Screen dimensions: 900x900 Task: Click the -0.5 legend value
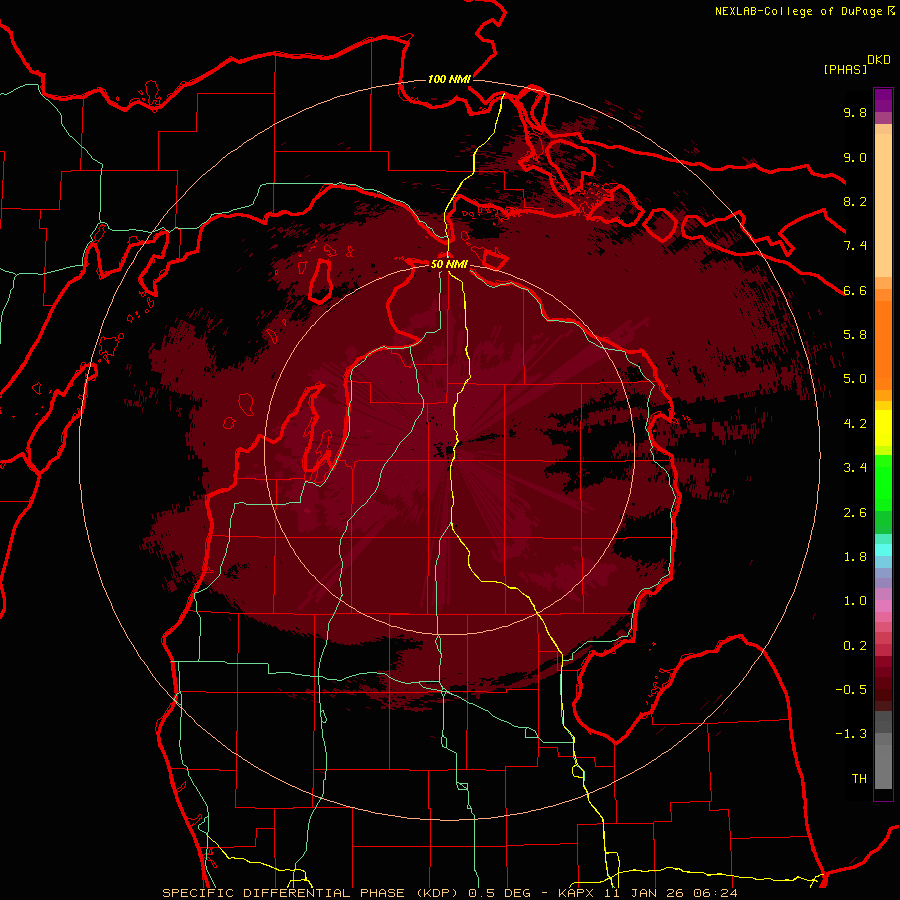[851, 690]
